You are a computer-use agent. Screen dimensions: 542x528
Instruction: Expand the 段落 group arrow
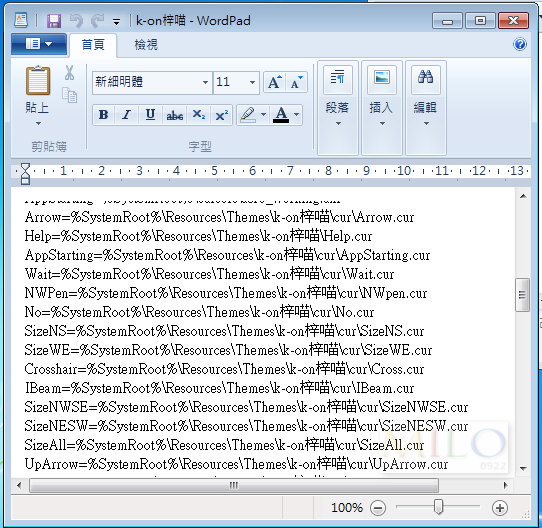coord(338,123)
